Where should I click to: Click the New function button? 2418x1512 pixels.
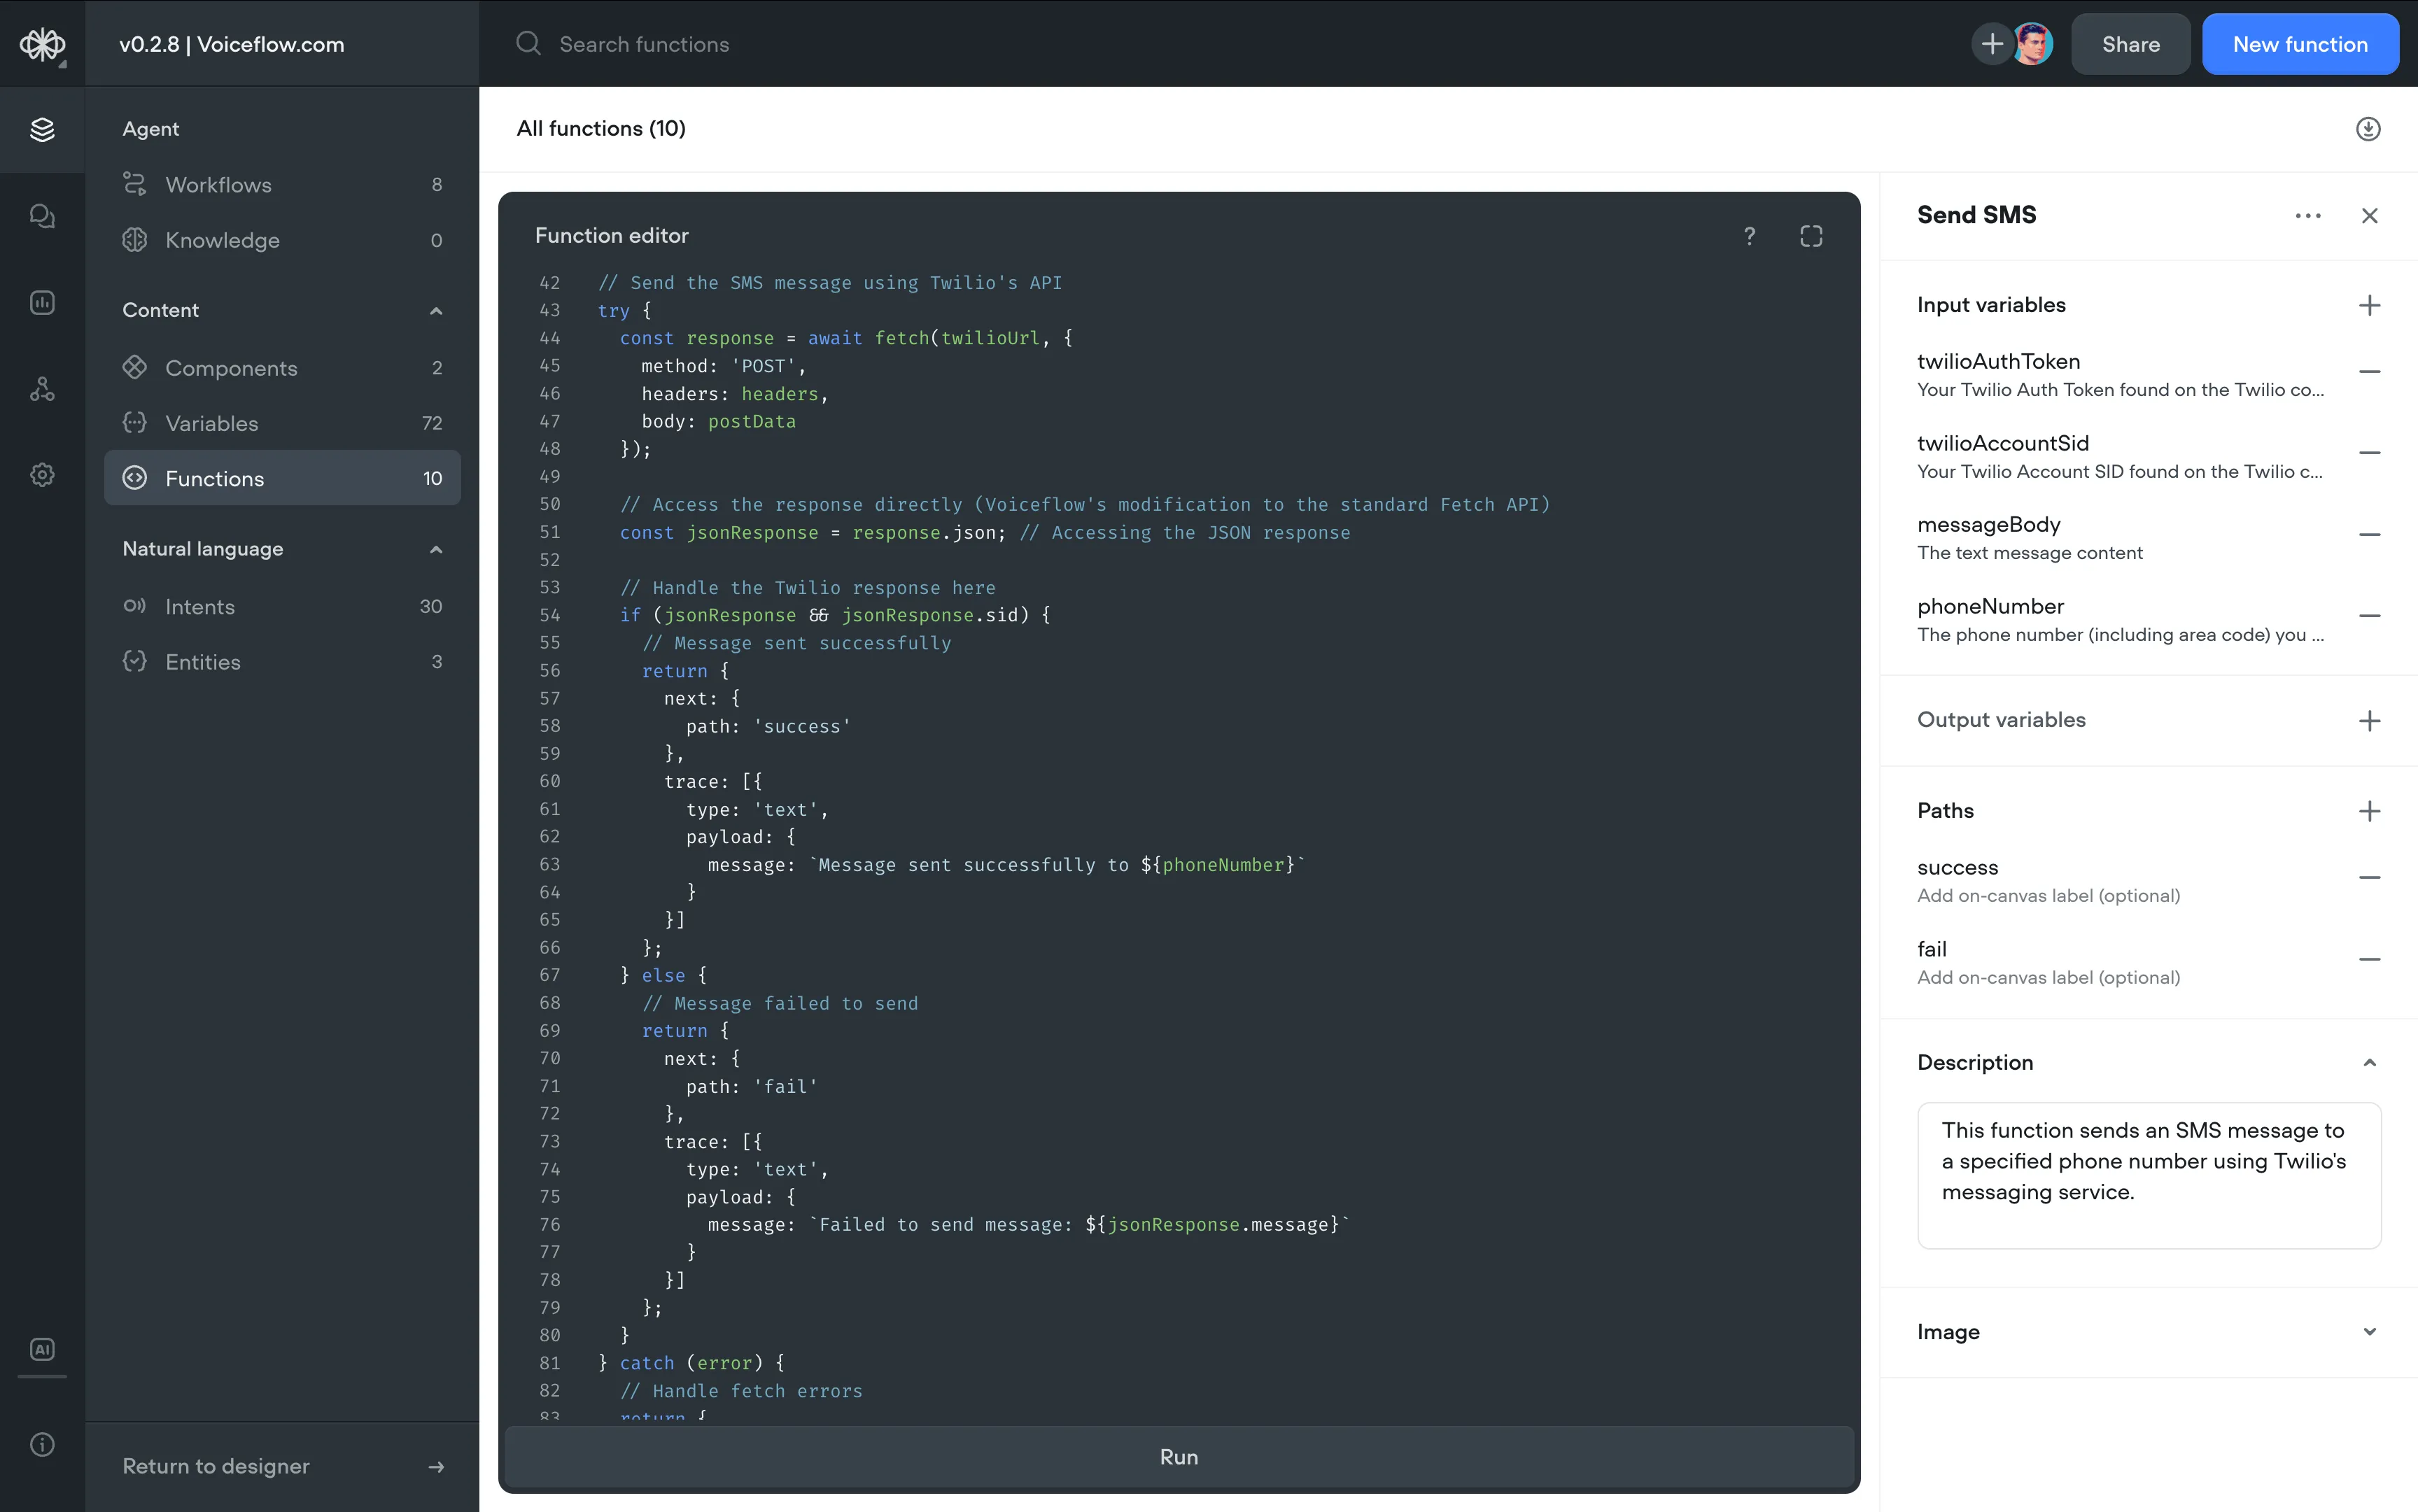pyautogui.click(x=2299, y=44)
